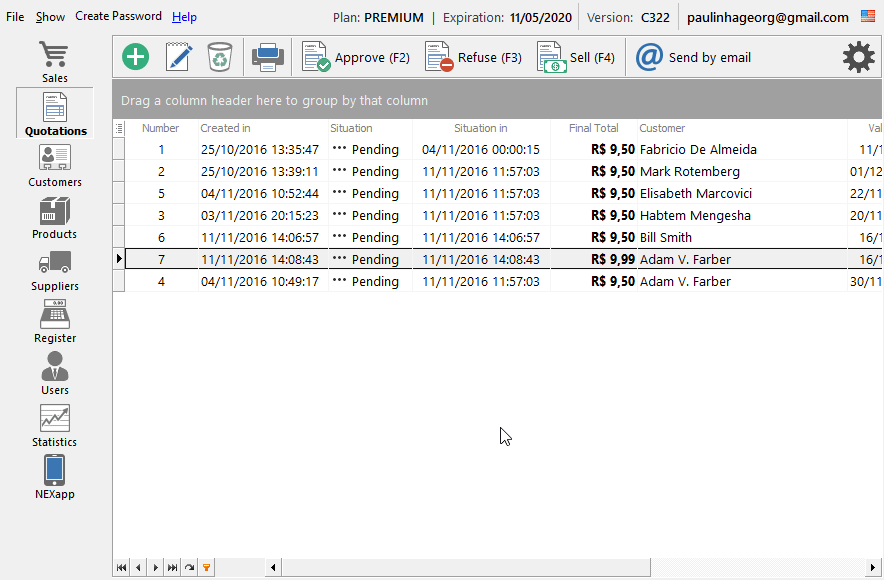Select created date 03/11/2016 20:15:23
This screenshot has height=580, width=884.
[x=263, y=215]
